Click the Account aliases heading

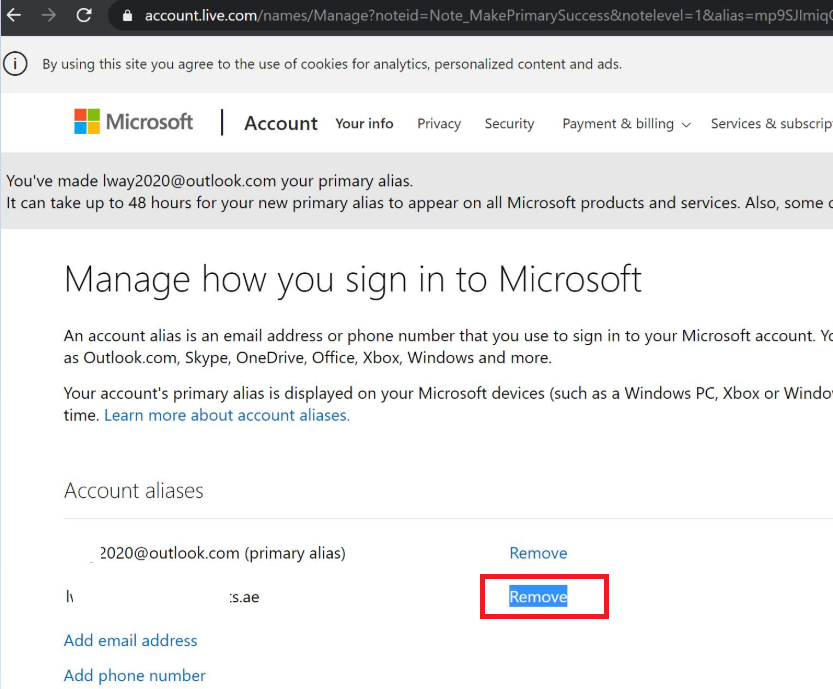pyautogui.click(x=133, y=490)
